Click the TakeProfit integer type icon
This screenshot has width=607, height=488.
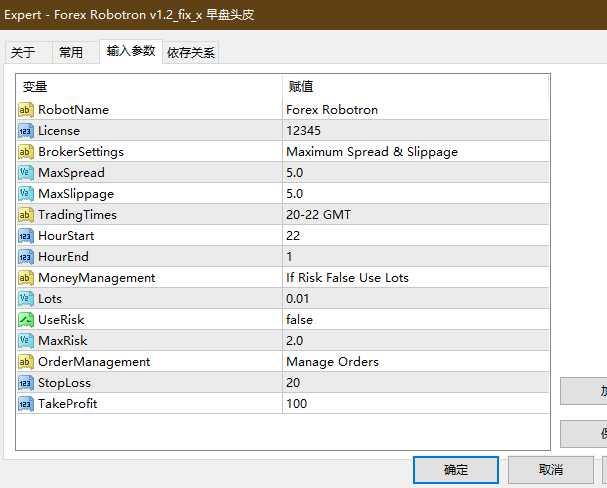tap(26, 404)
